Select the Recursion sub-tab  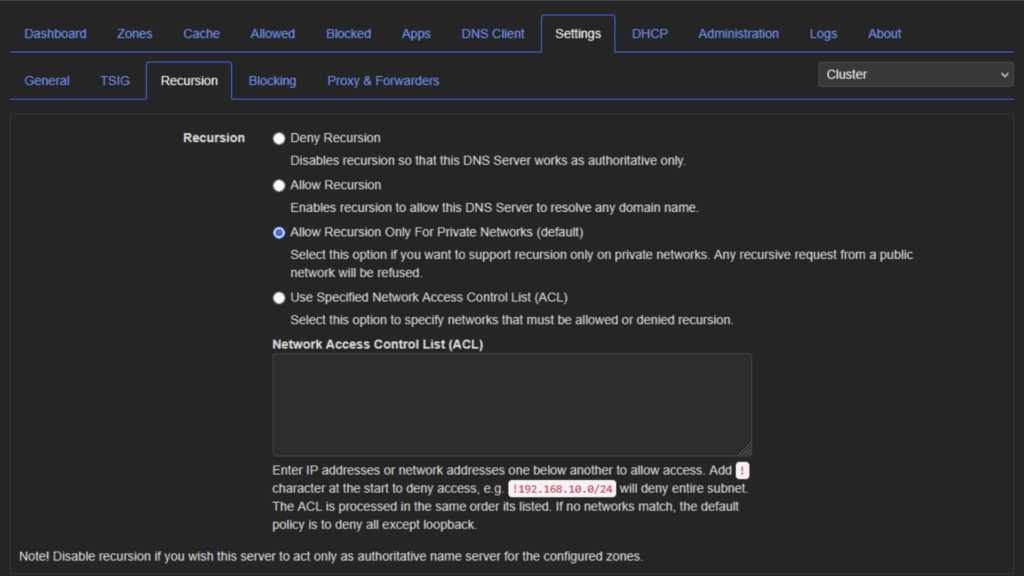tap(189, 80)
